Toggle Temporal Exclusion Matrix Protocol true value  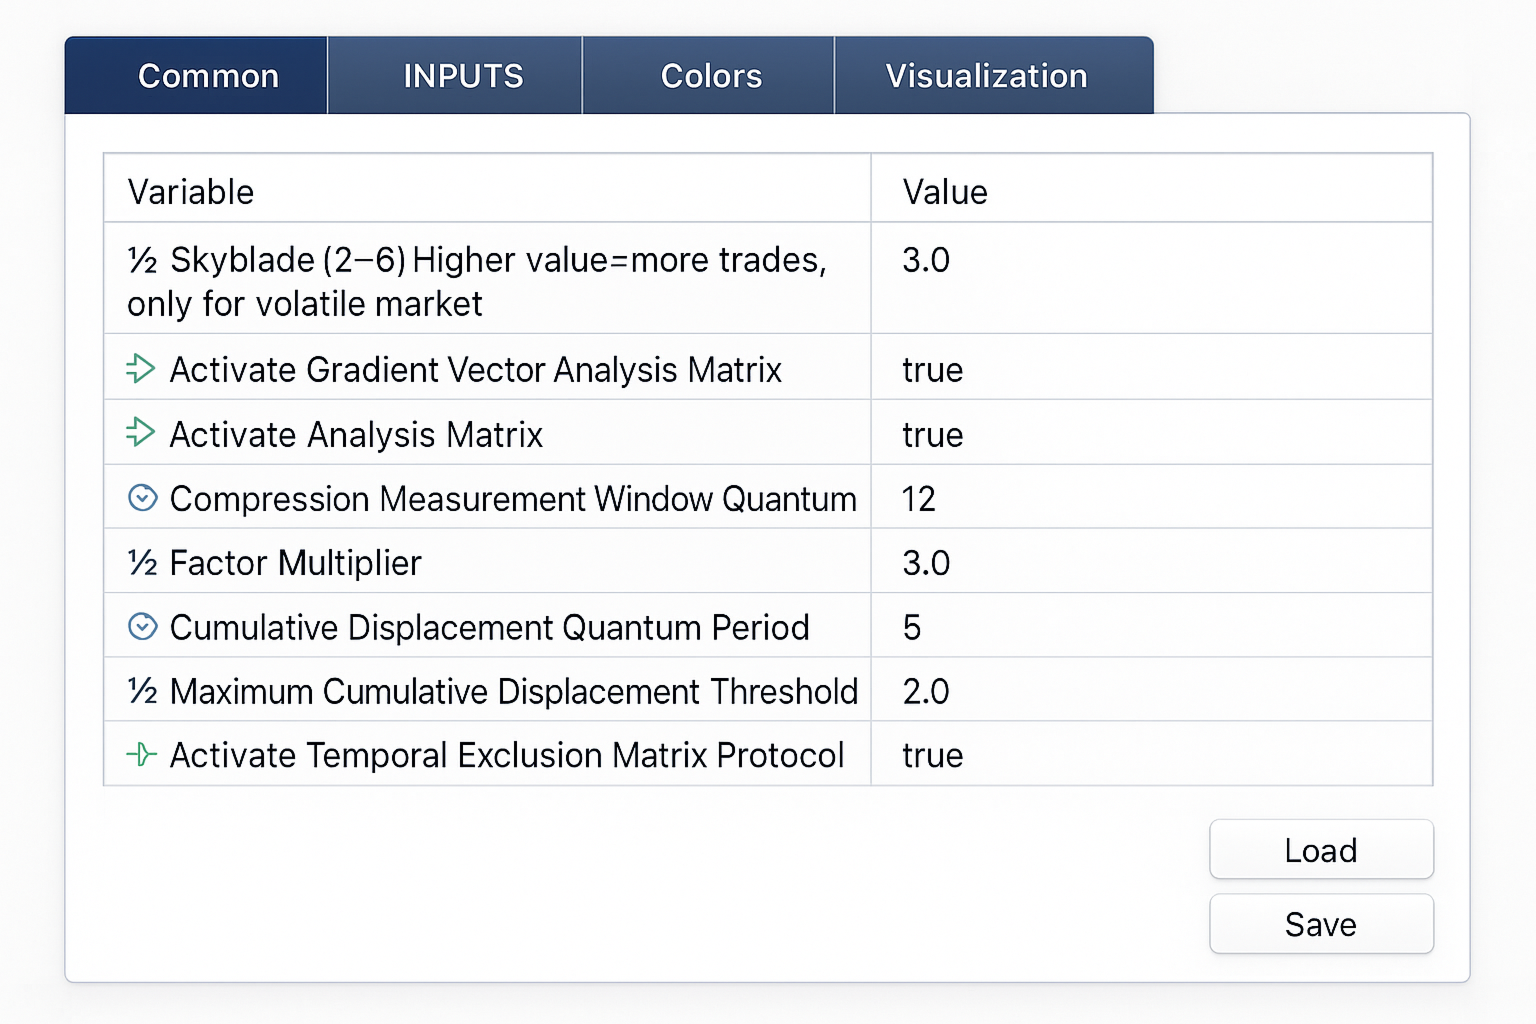932,755
